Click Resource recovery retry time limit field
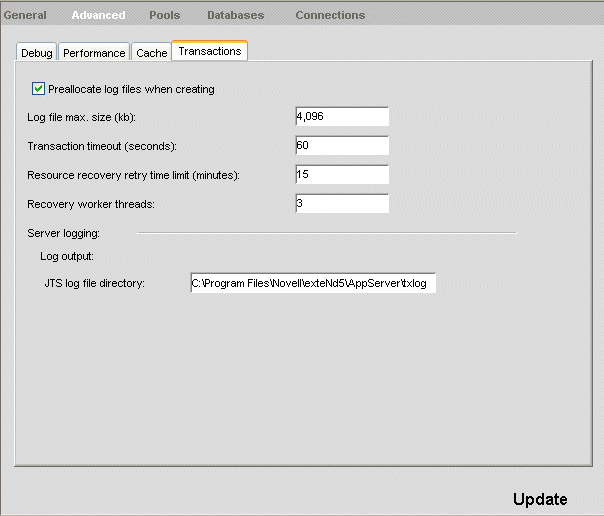The height and width of the screenshot is (516, 604). pos(341,175)
